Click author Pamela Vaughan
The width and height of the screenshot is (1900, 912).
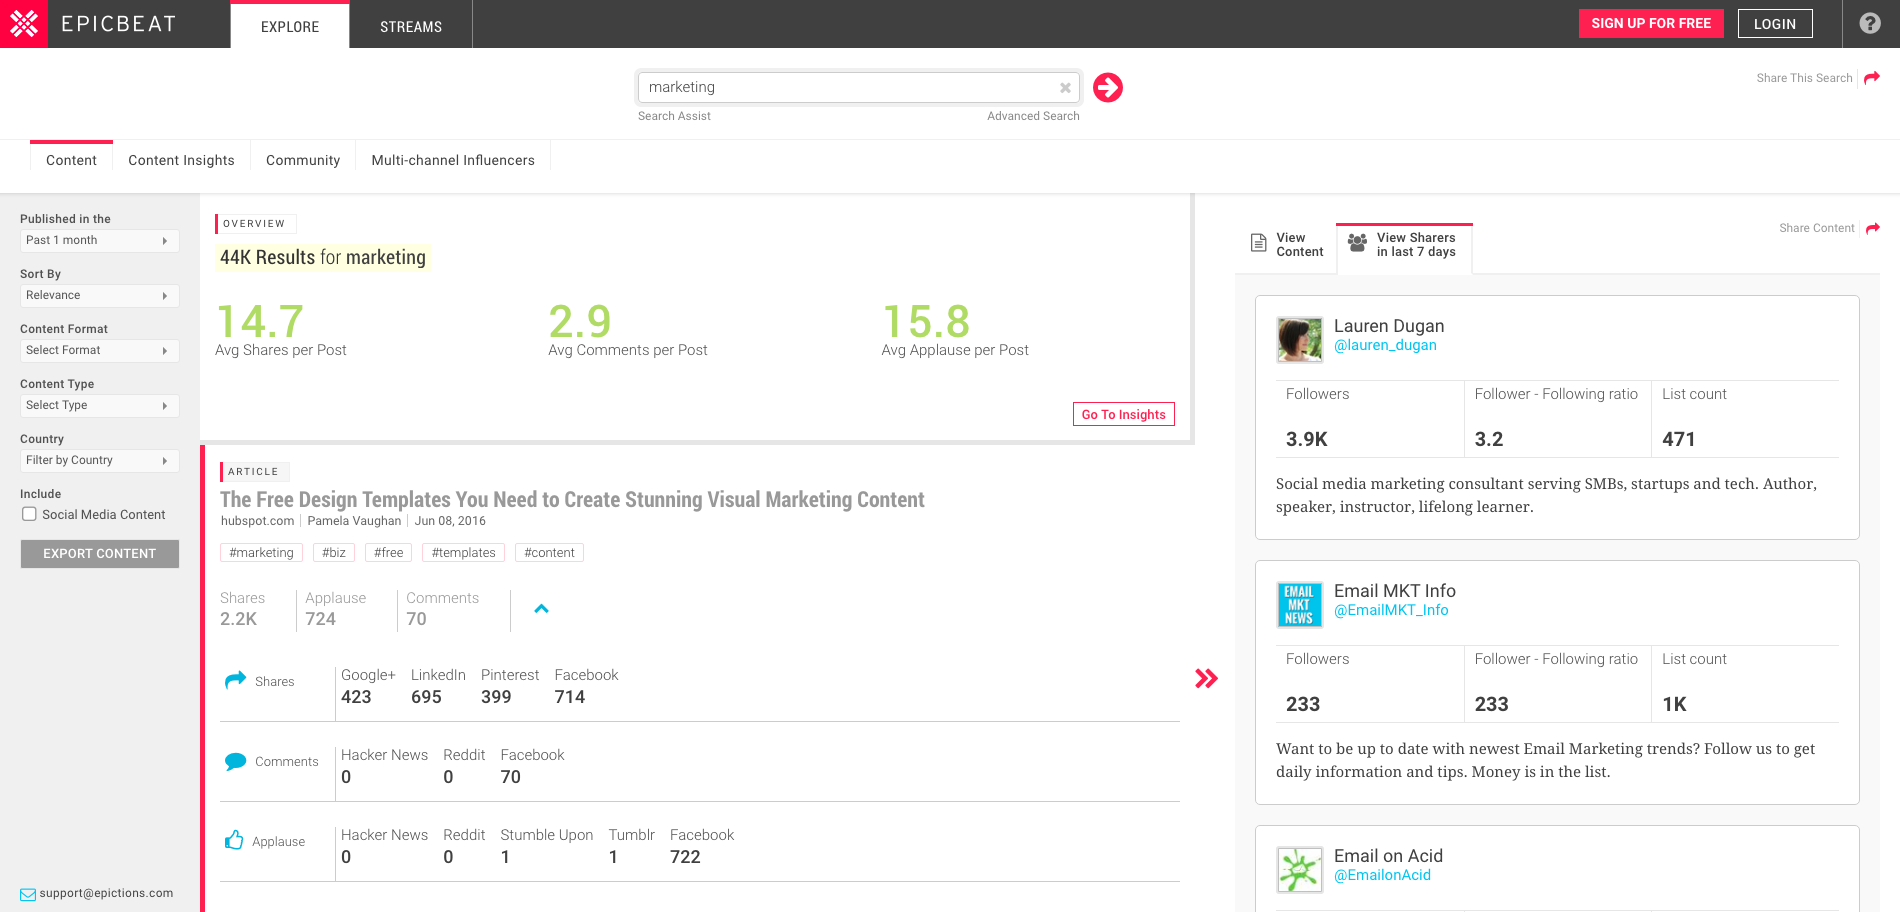[354, 521]
